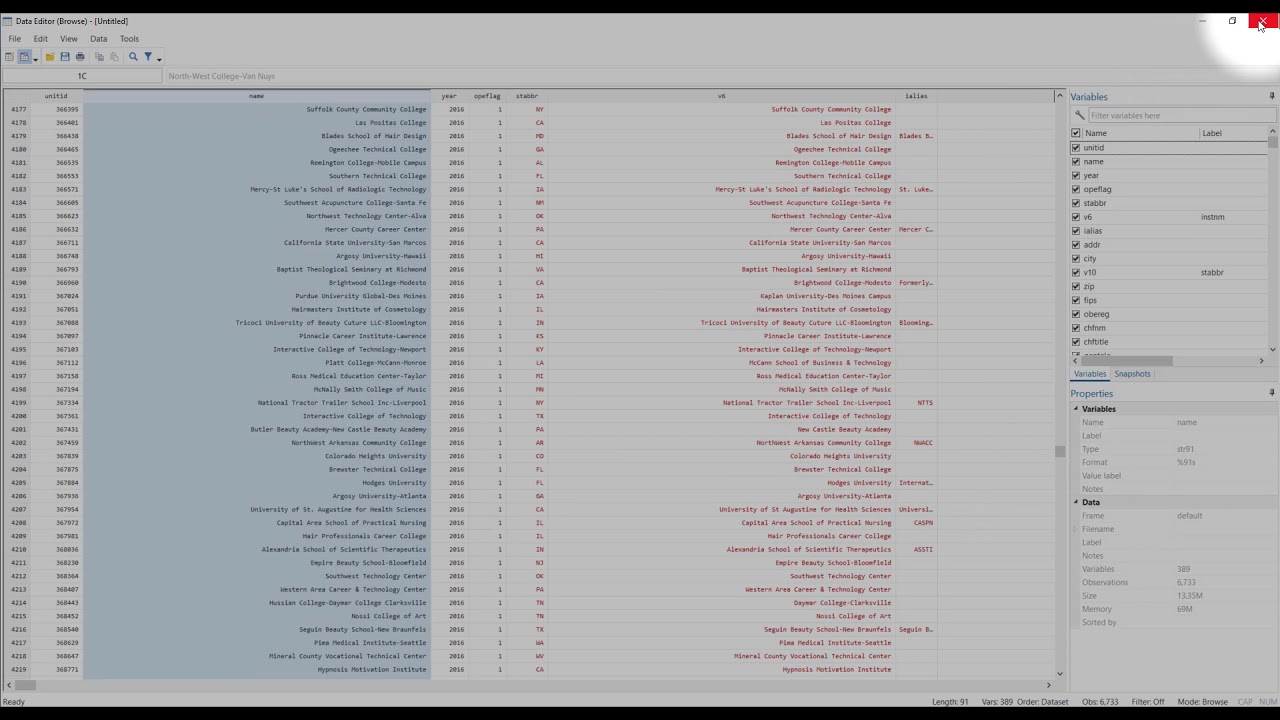Print the data with the printer icon
The image size is (1280, 720).
tap(80, 57)
